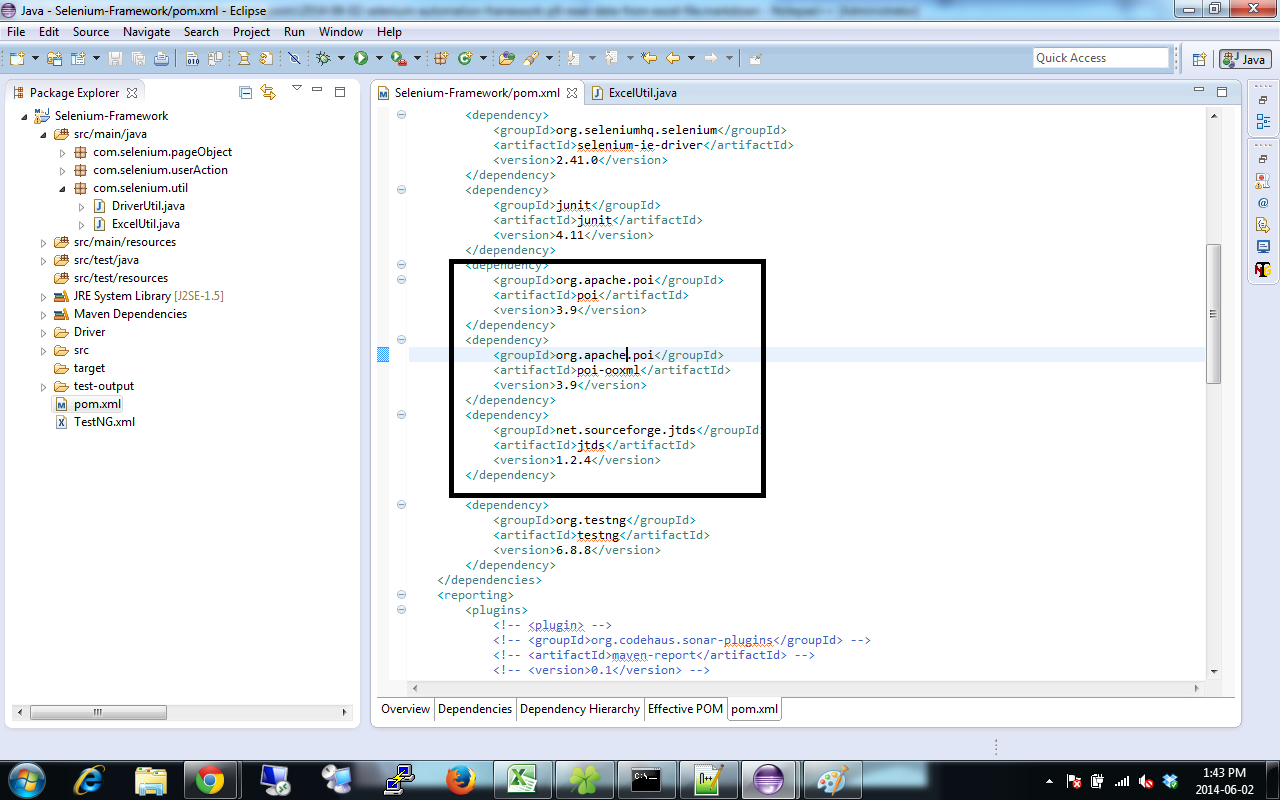Toggle the Java perspective button top right

point(1244,58)
